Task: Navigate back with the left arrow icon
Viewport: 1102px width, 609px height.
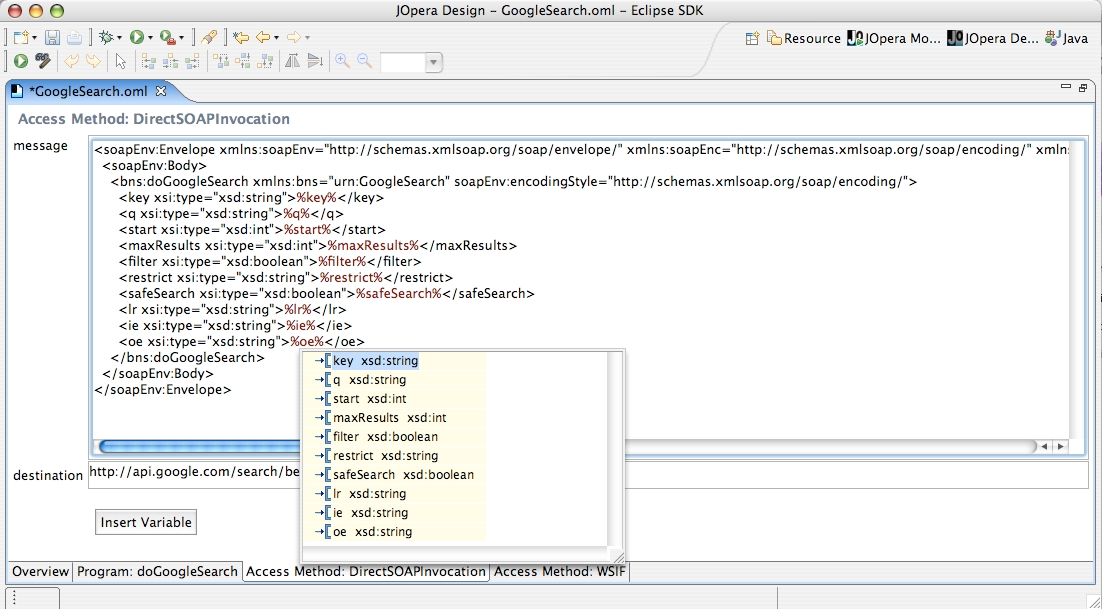Action: pyautogui.click(x=264, y=38)
